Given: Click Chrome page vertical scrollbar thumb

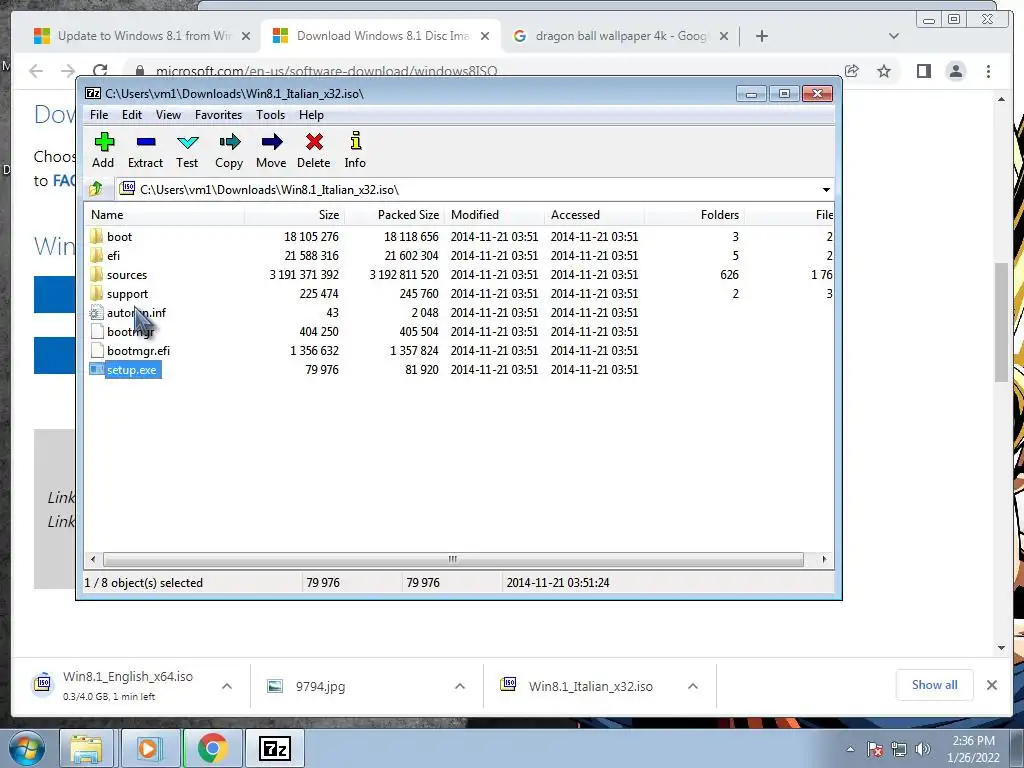Looking at the screenshot, I should point(1001,322).
